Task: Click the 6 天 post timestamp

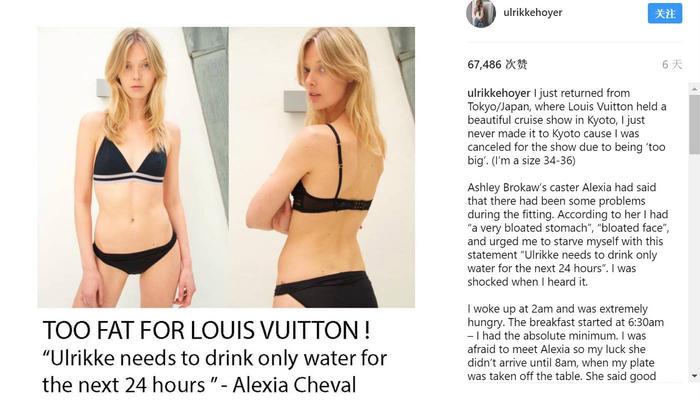Action: point(672,64)
